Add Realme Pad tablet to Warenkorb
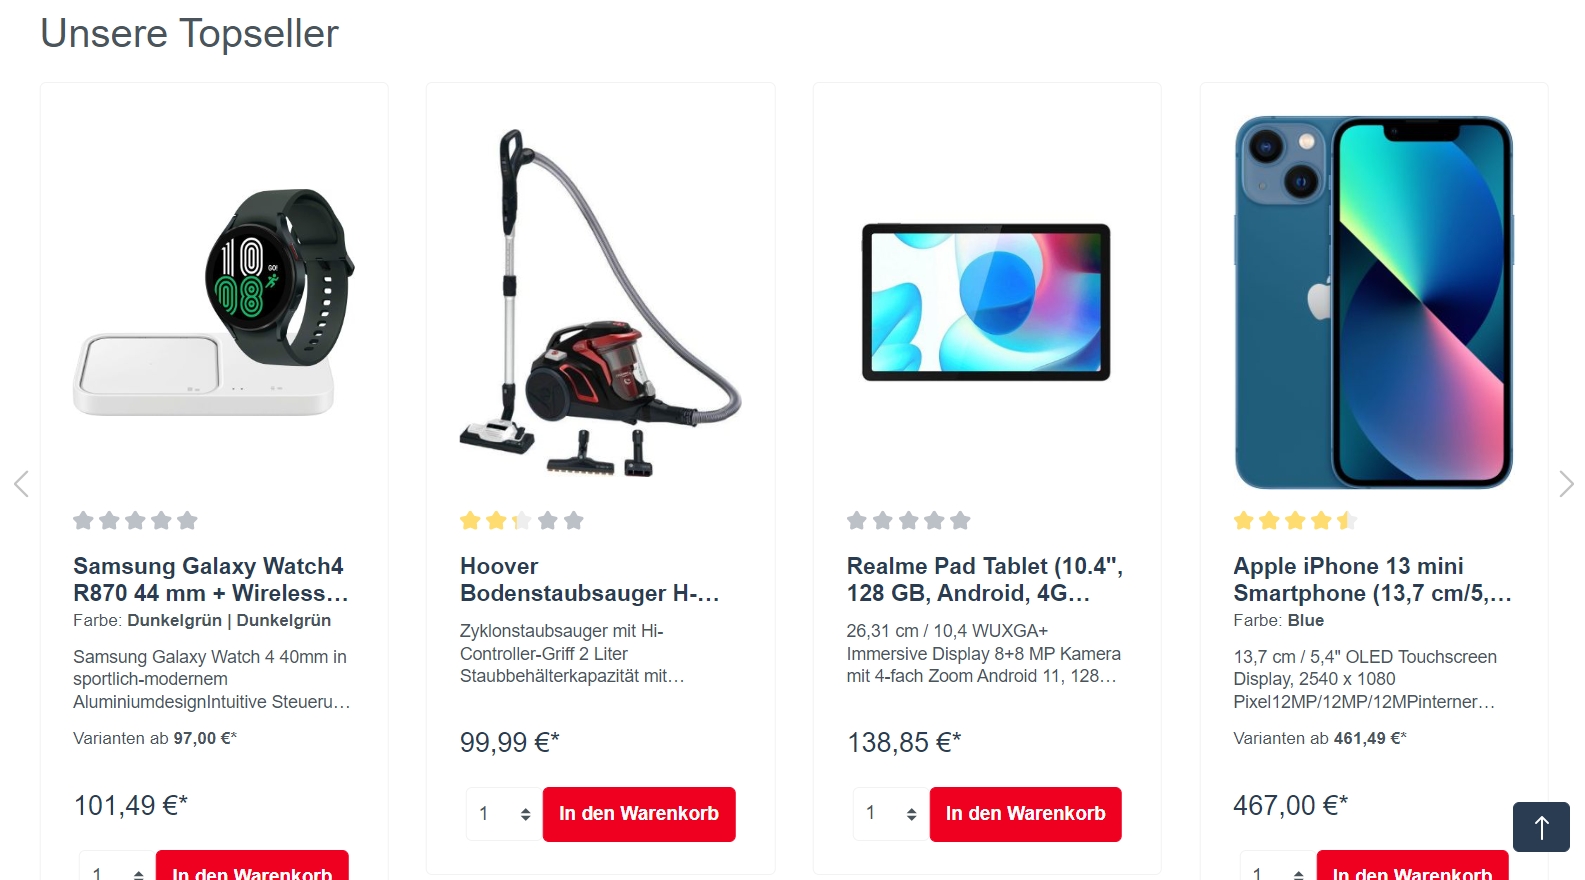The width and height of the screenshot is (1585, 880). (1026, 814)
